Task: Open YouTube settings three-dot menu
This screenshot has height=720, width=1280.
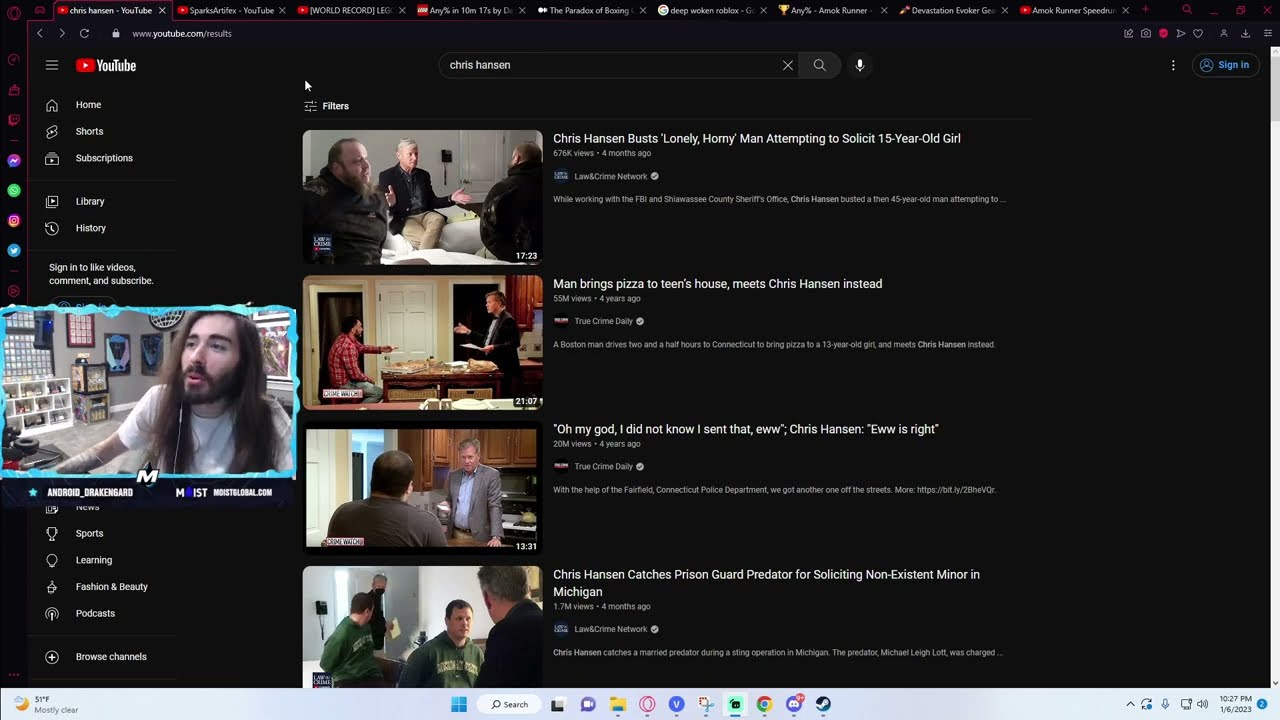Action: tap(1173, 65)
